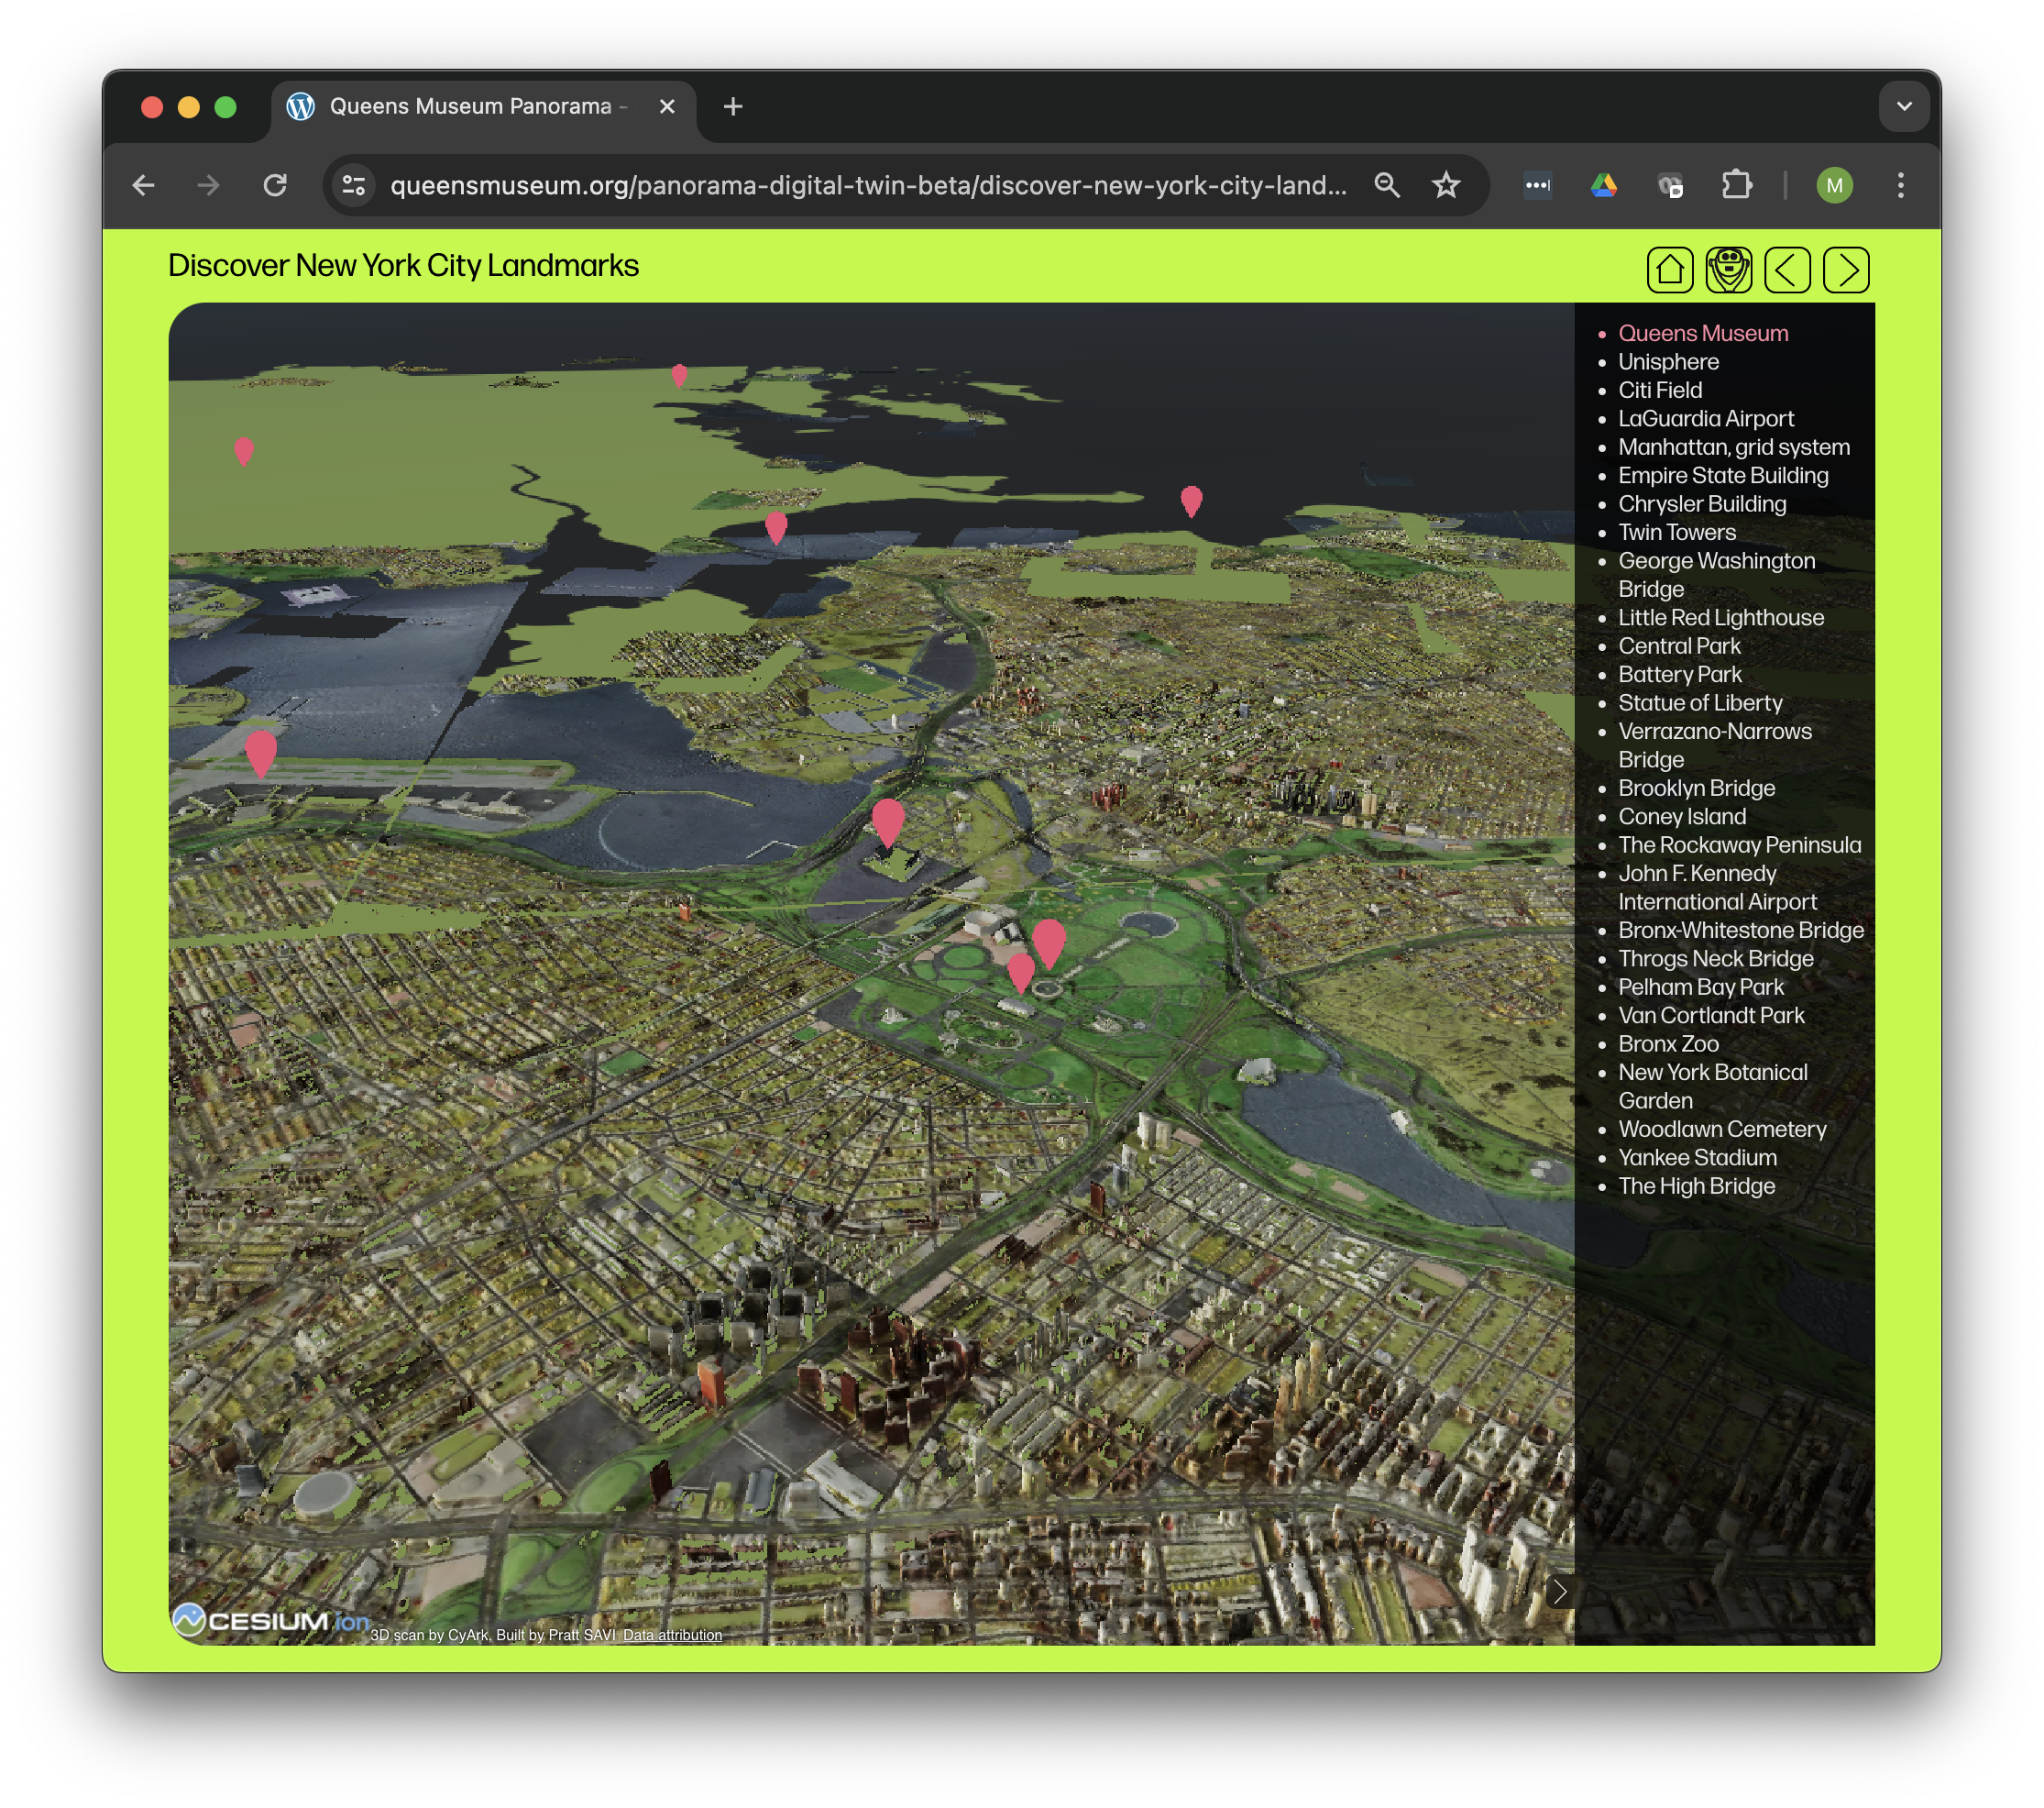Screen dimensions: 2044x1808
Task: Click the password manager dots extension icon
Action: pyautogui.click(x=1538, y=185)
